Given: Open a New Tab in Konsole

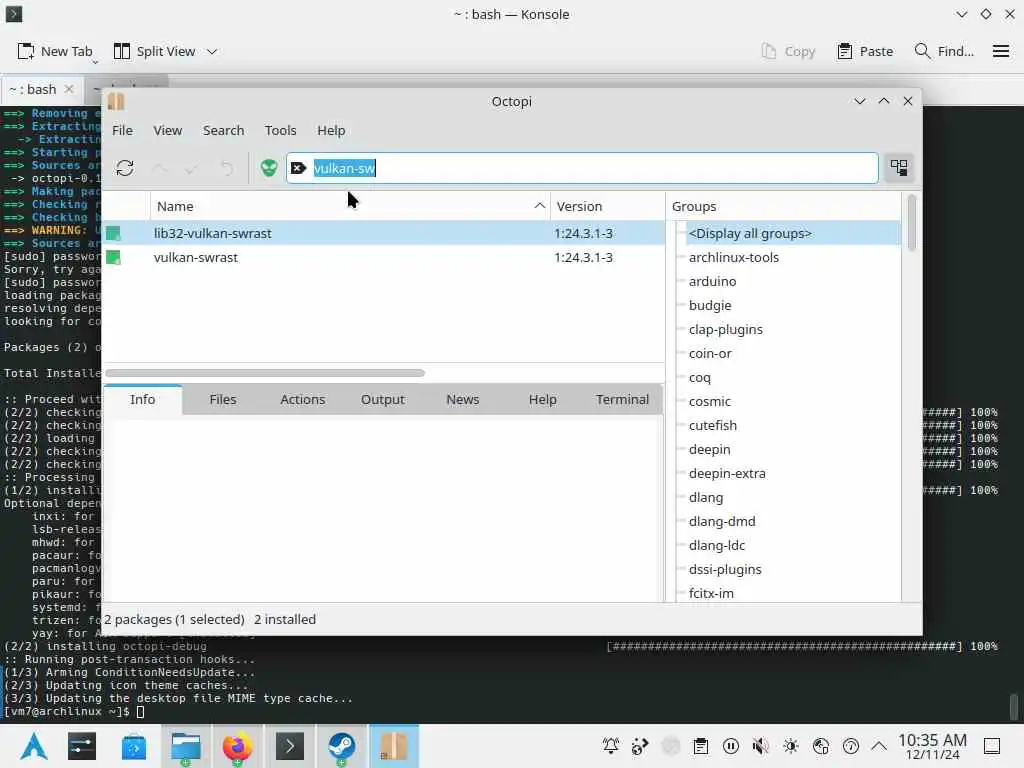Looking at the screenshot, I should [x=55, y=51].
